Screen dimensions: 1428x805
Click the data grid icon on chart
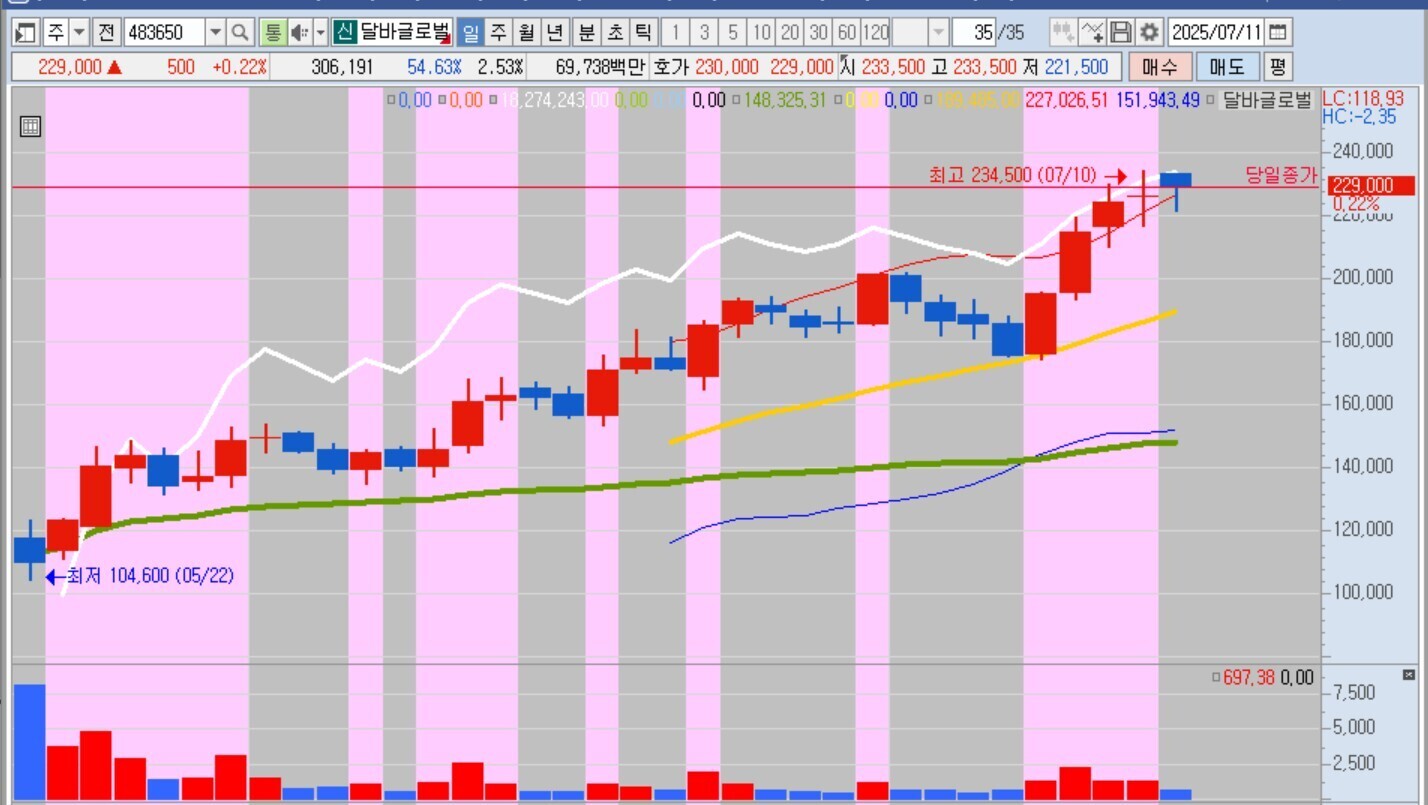(30, 126)
